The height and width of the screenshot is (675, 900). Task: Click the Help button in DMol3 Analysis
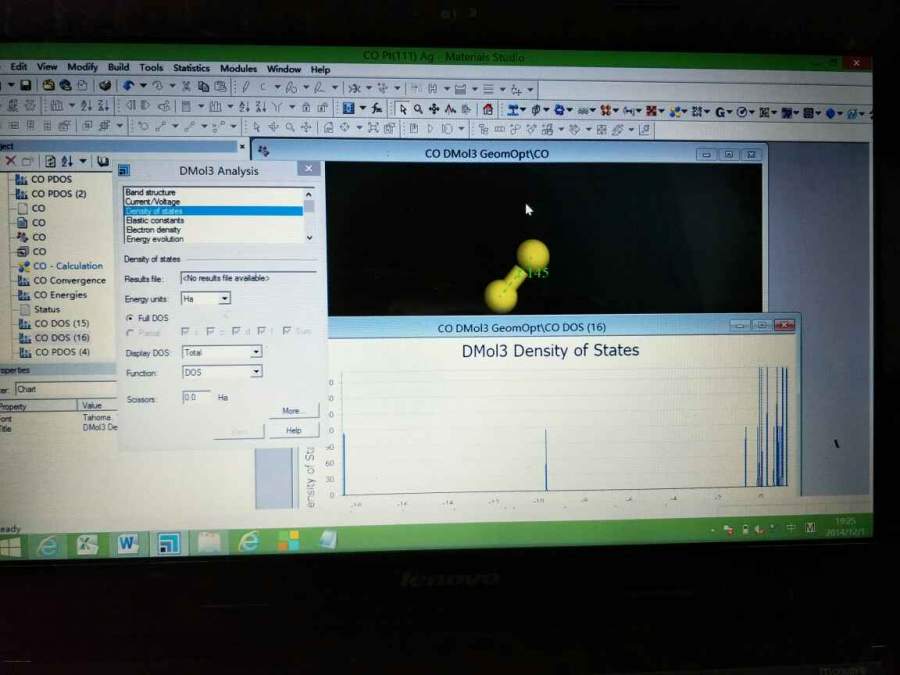click(293, 430)
